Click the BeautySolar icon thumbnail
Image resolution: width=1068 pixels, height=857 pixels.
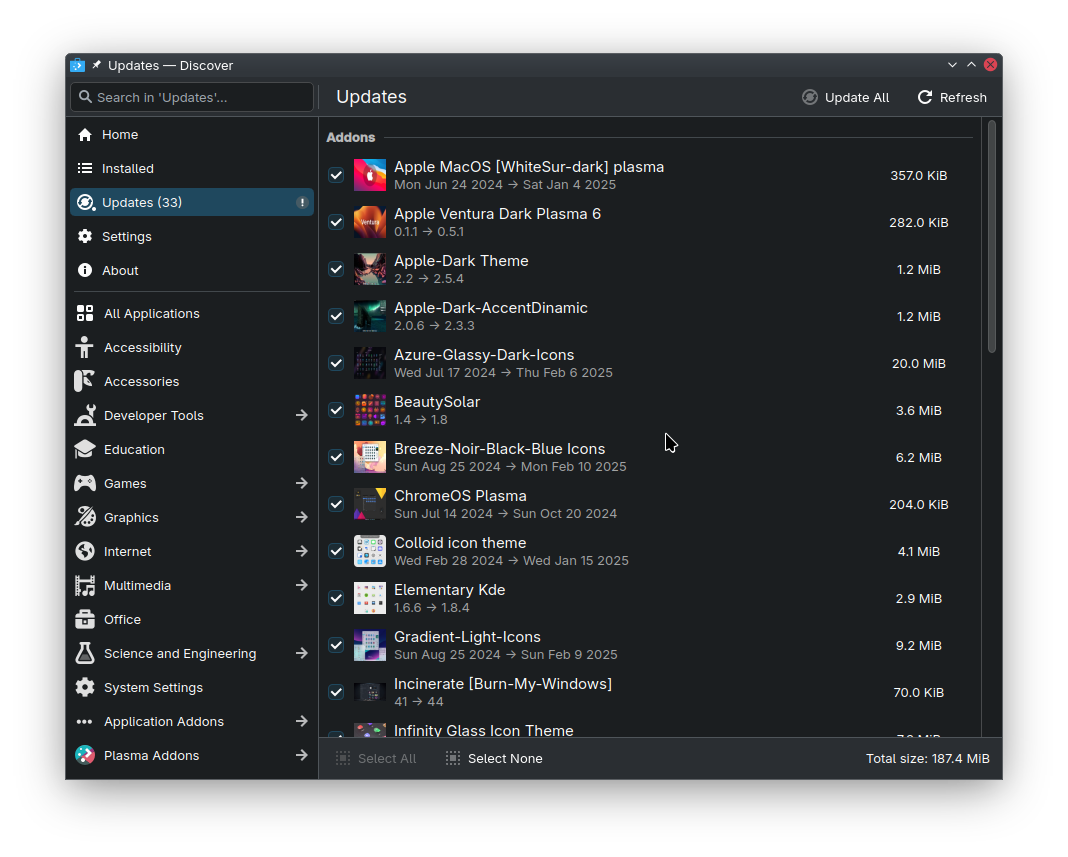coord(370,410)
